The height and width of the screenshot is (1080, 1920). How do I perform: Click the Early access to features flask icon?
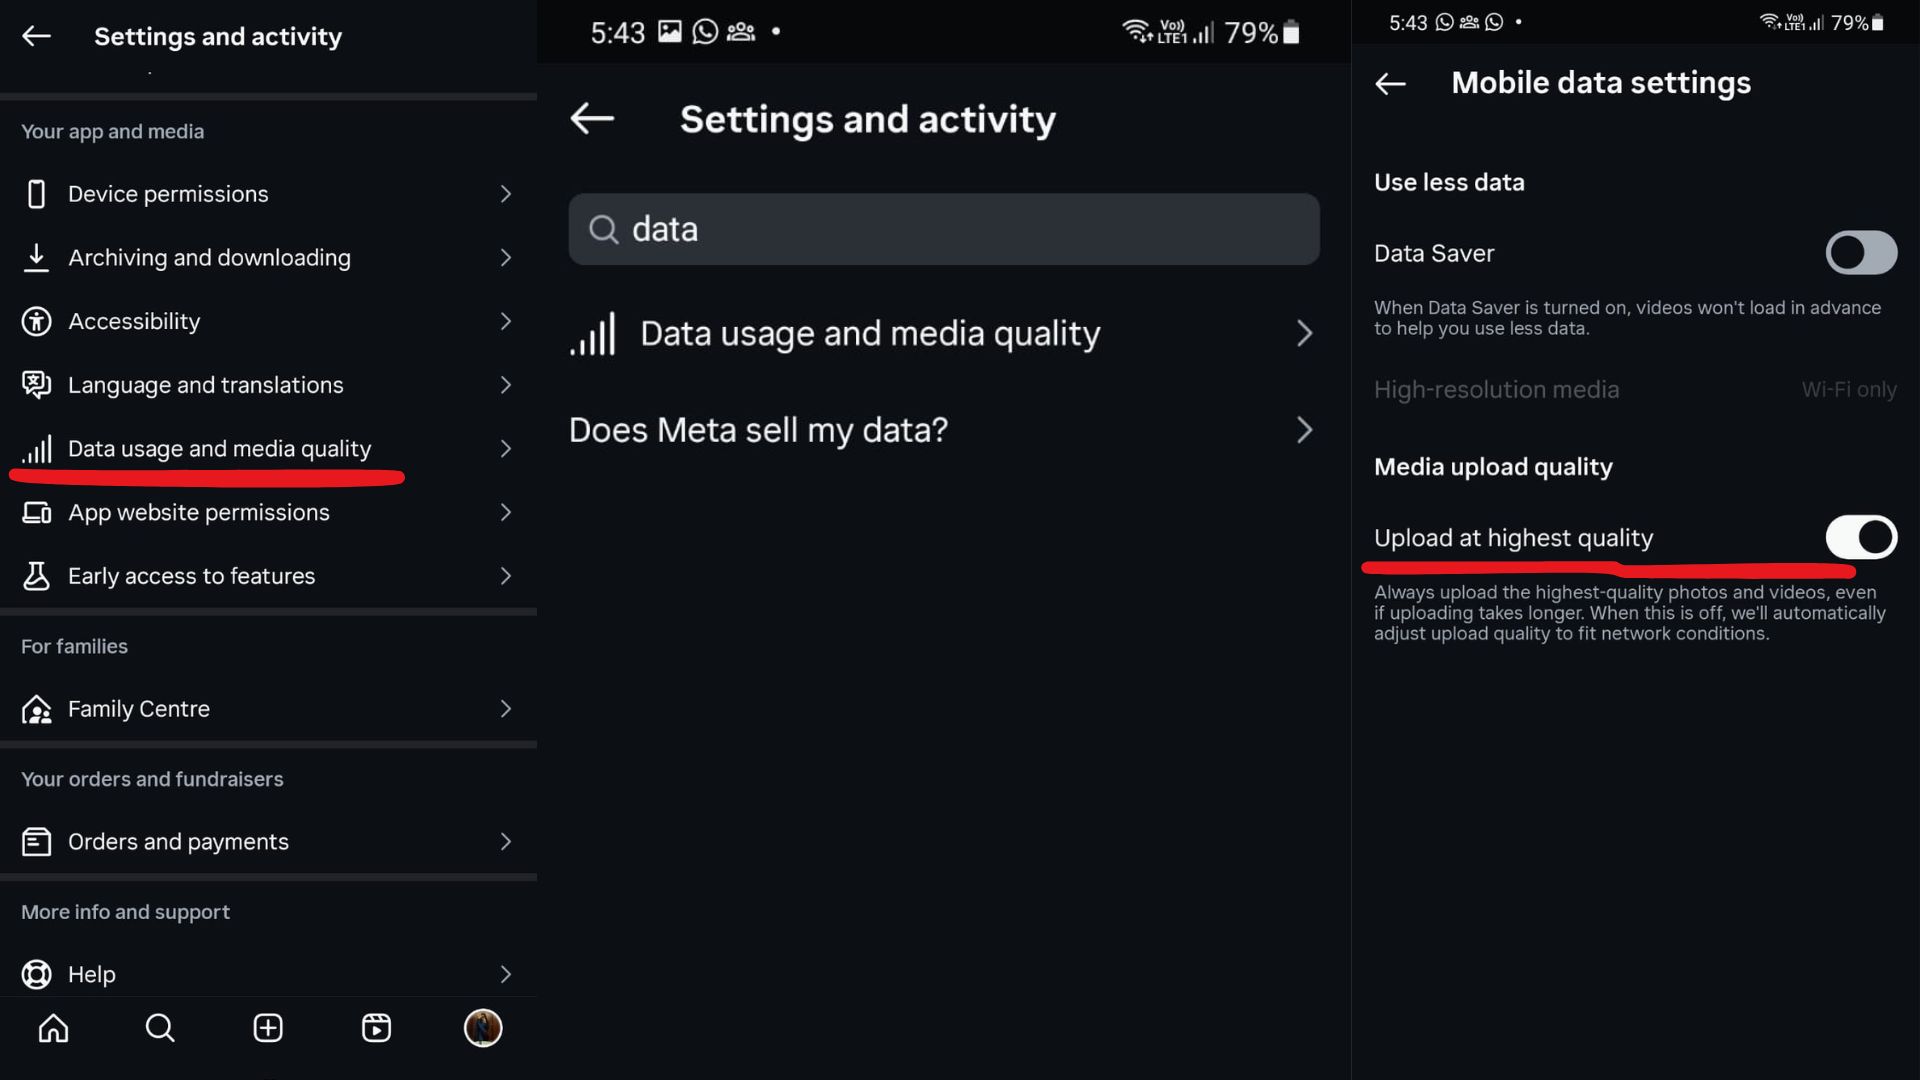(36, 576)
